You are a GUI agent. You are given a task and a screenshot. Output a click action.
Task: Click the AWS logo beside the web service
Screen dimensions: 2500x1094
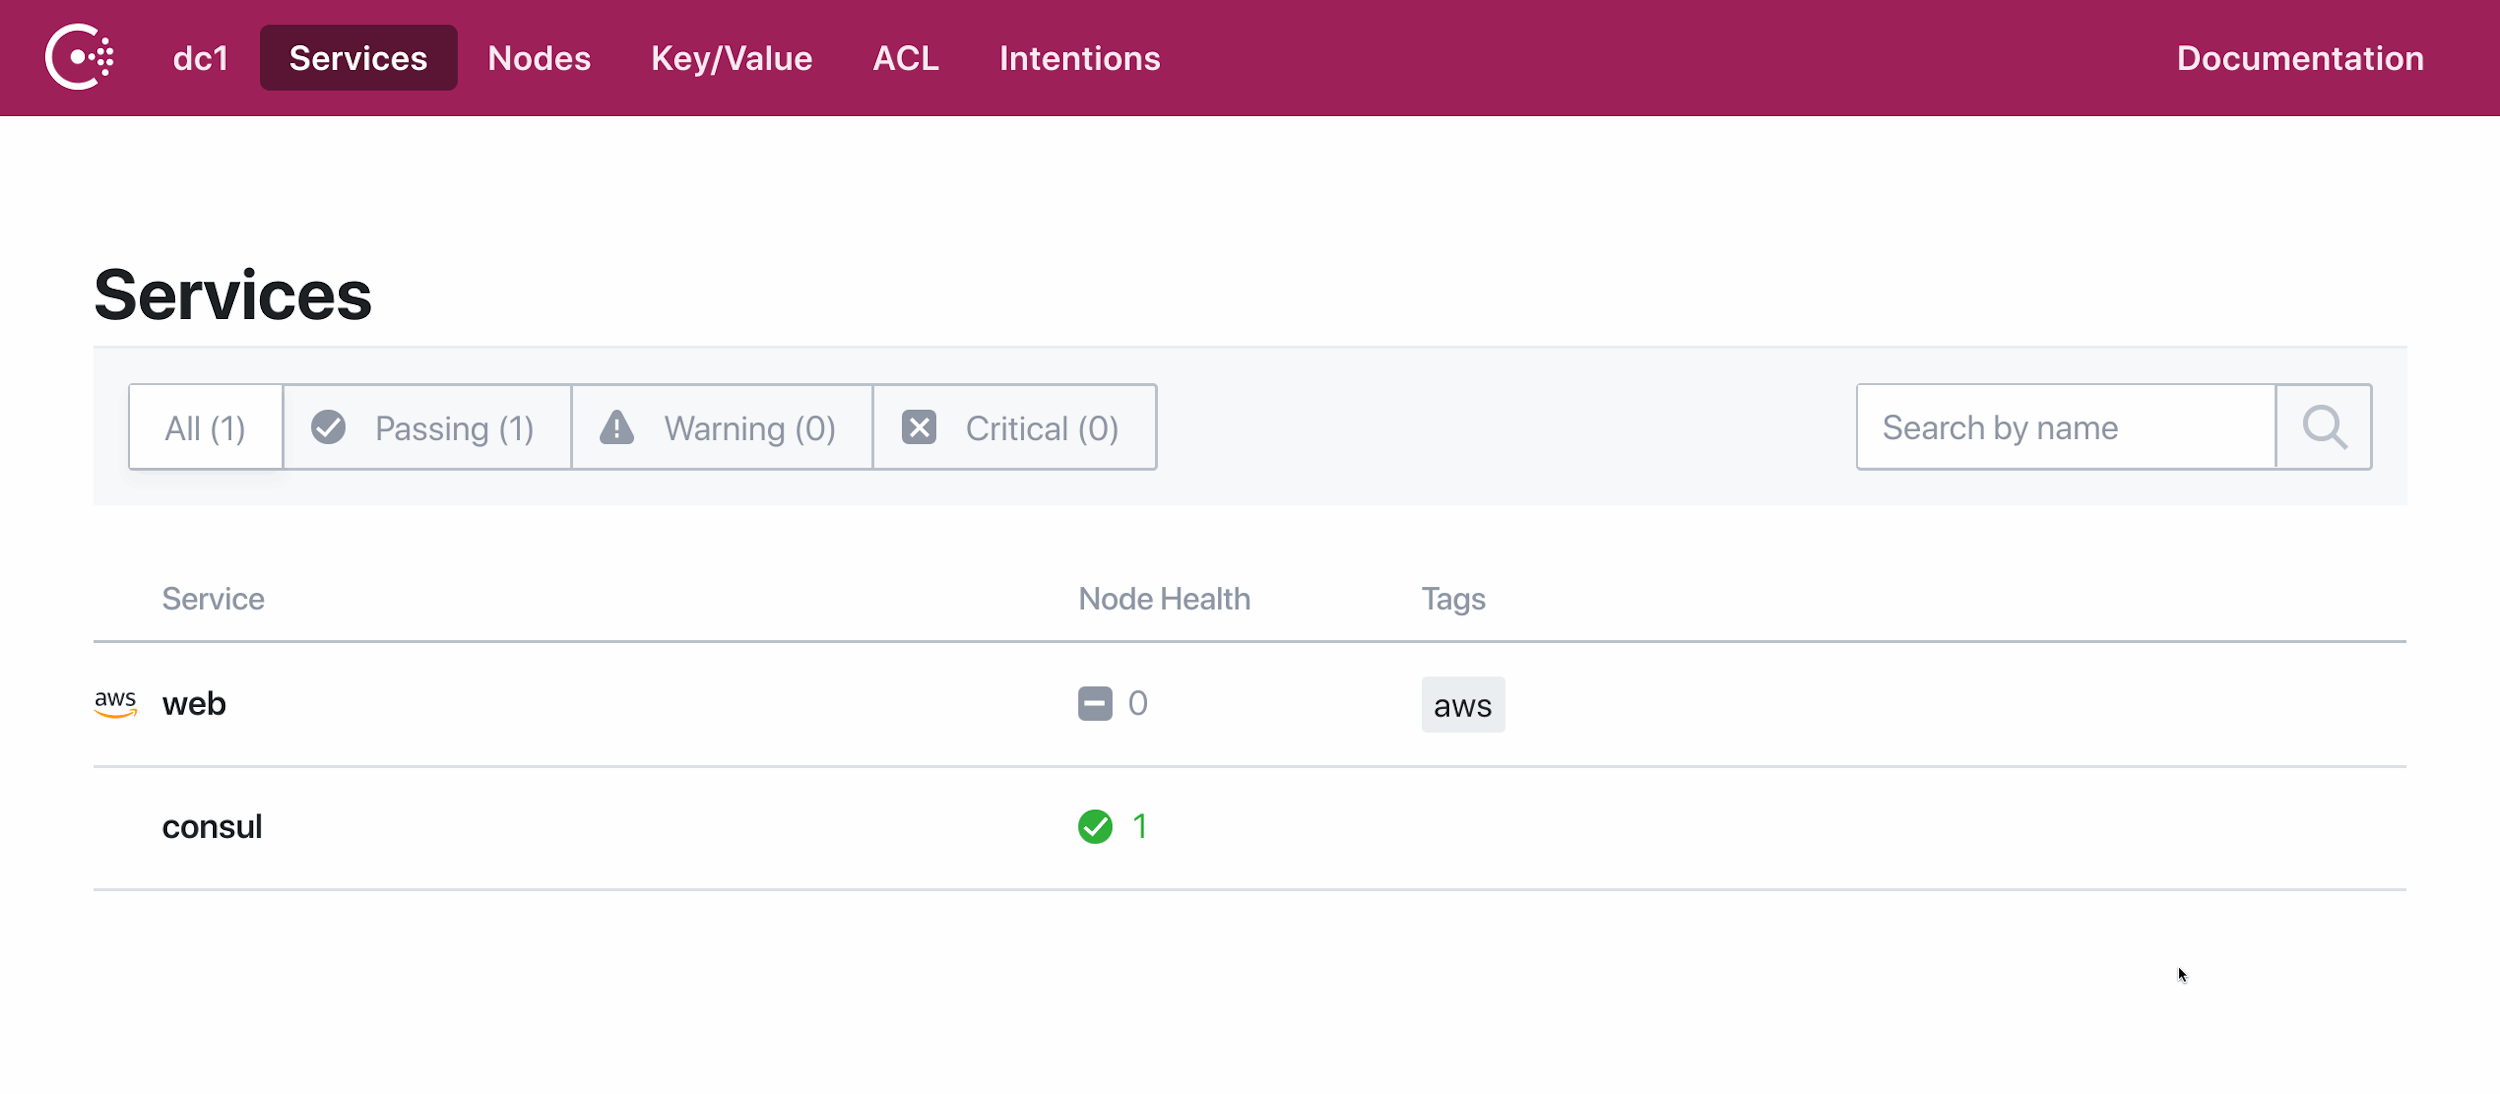click(116, 703)
